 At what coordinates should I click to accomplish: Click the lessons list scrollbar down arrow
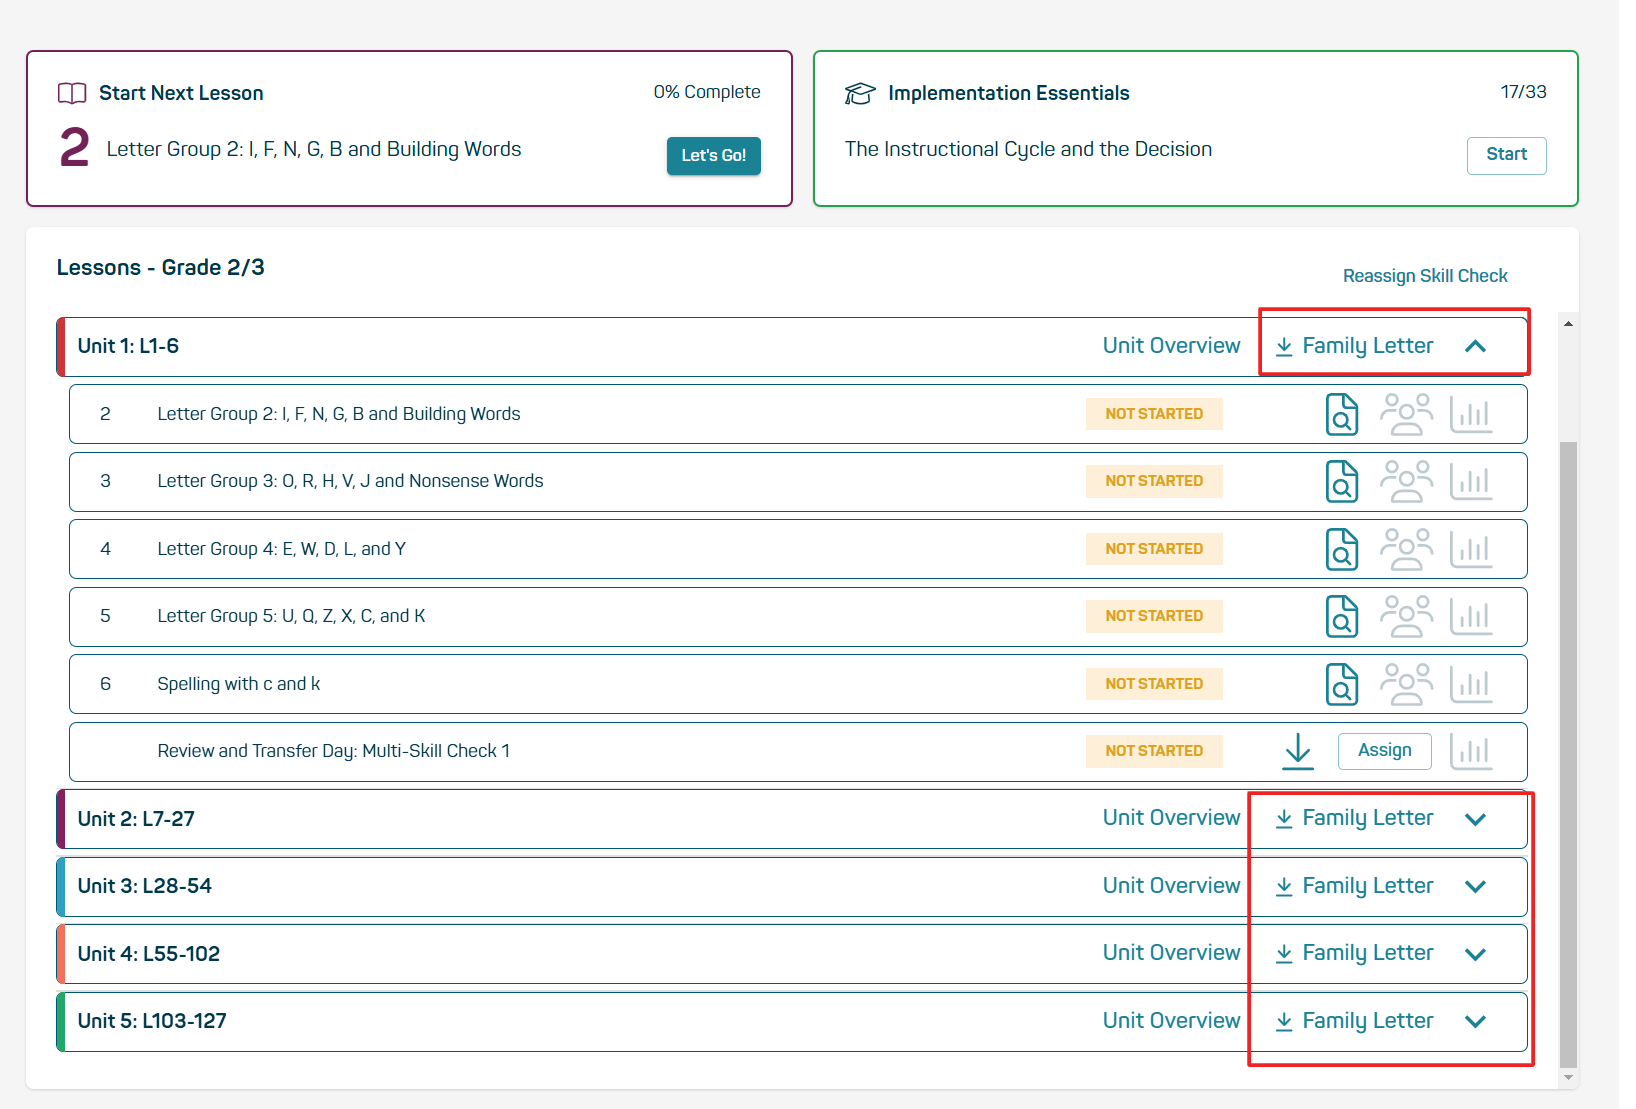[x=1568, y=1077]
